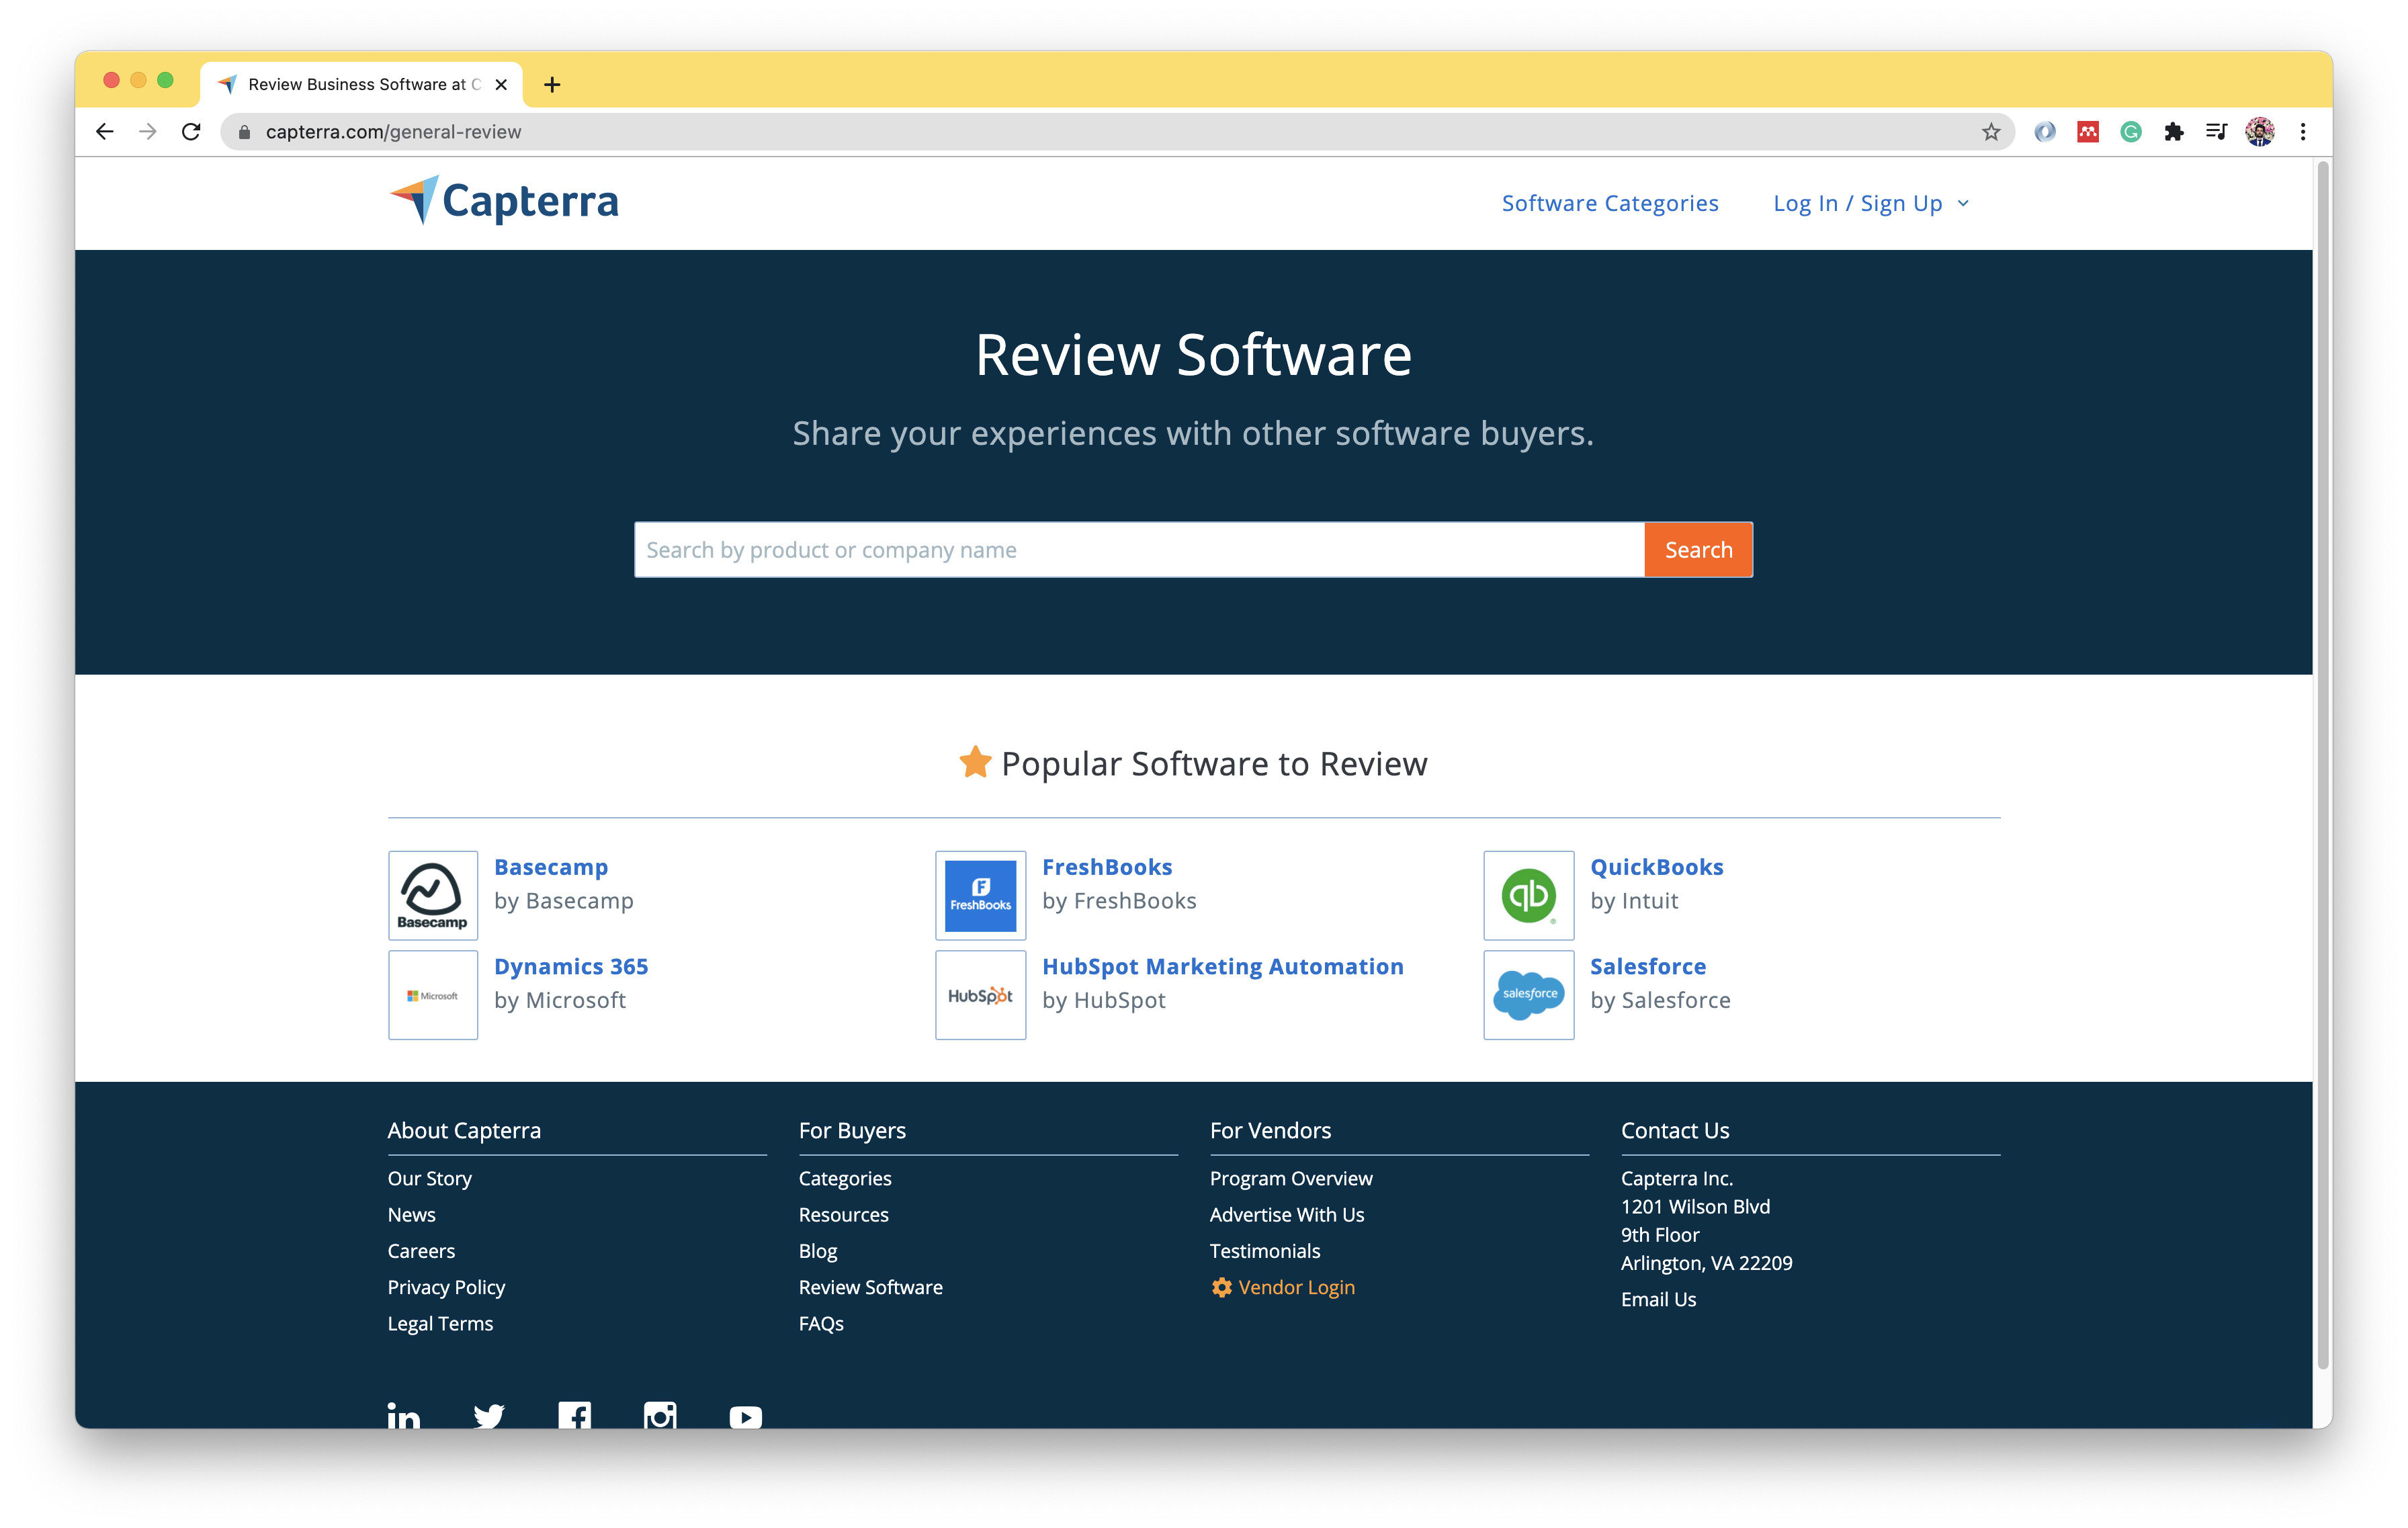Open the QuickBooks review link
2408x1528 pixels.
(x=1657, y=867)
